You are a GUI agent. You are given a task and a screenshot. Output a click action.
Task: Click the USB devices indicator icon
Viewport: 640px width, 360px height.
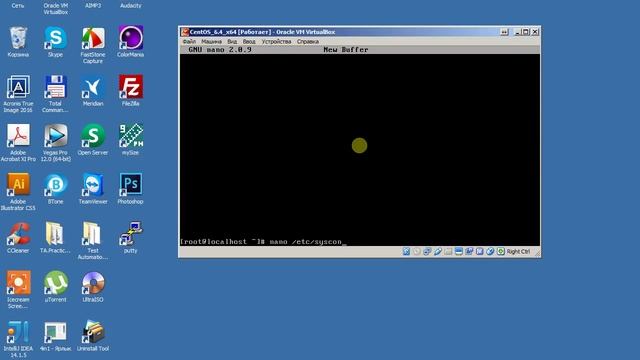click(x=438, y=251)
